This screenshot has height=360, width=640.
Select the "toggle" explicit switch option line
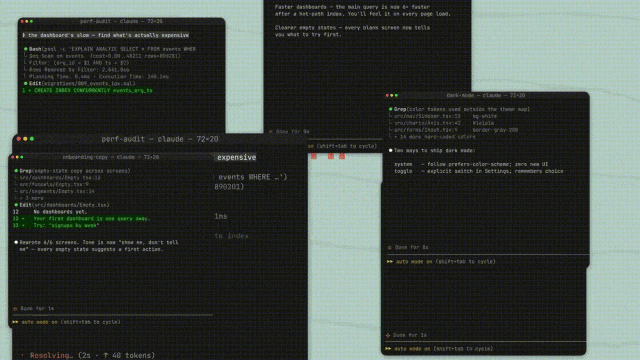[478, 171]
